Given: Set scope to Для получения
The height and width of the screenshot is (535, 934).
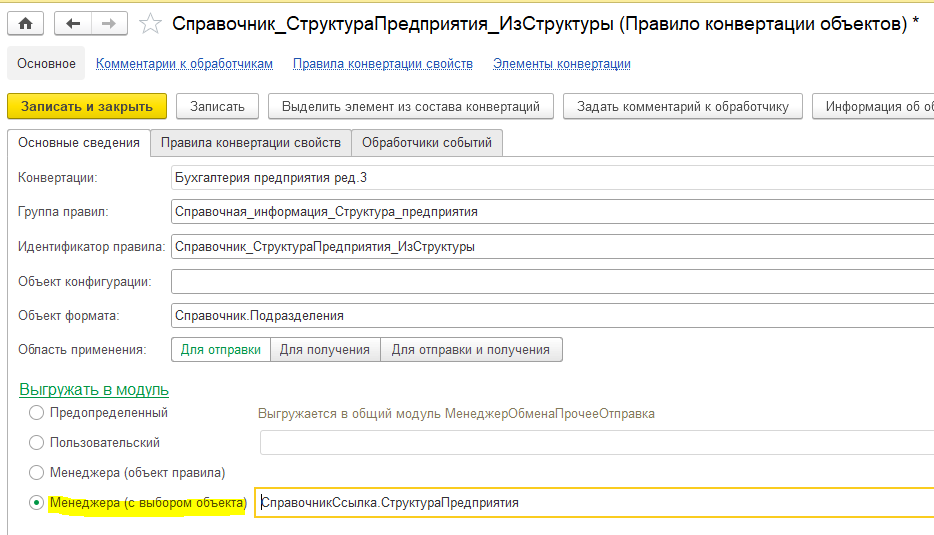Looking at the screenshot, I should [x=326, y=349].
